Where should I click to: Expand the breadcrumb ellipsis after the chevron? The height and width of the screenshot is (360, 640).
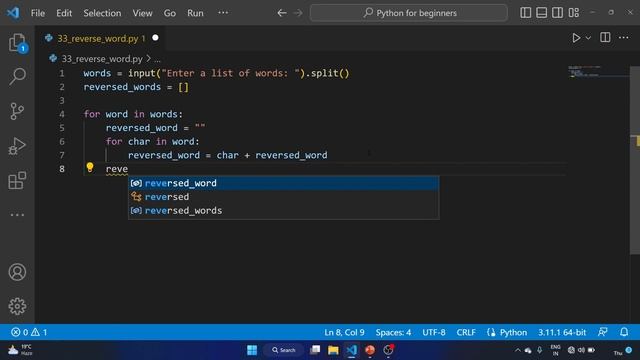(157, 60)
